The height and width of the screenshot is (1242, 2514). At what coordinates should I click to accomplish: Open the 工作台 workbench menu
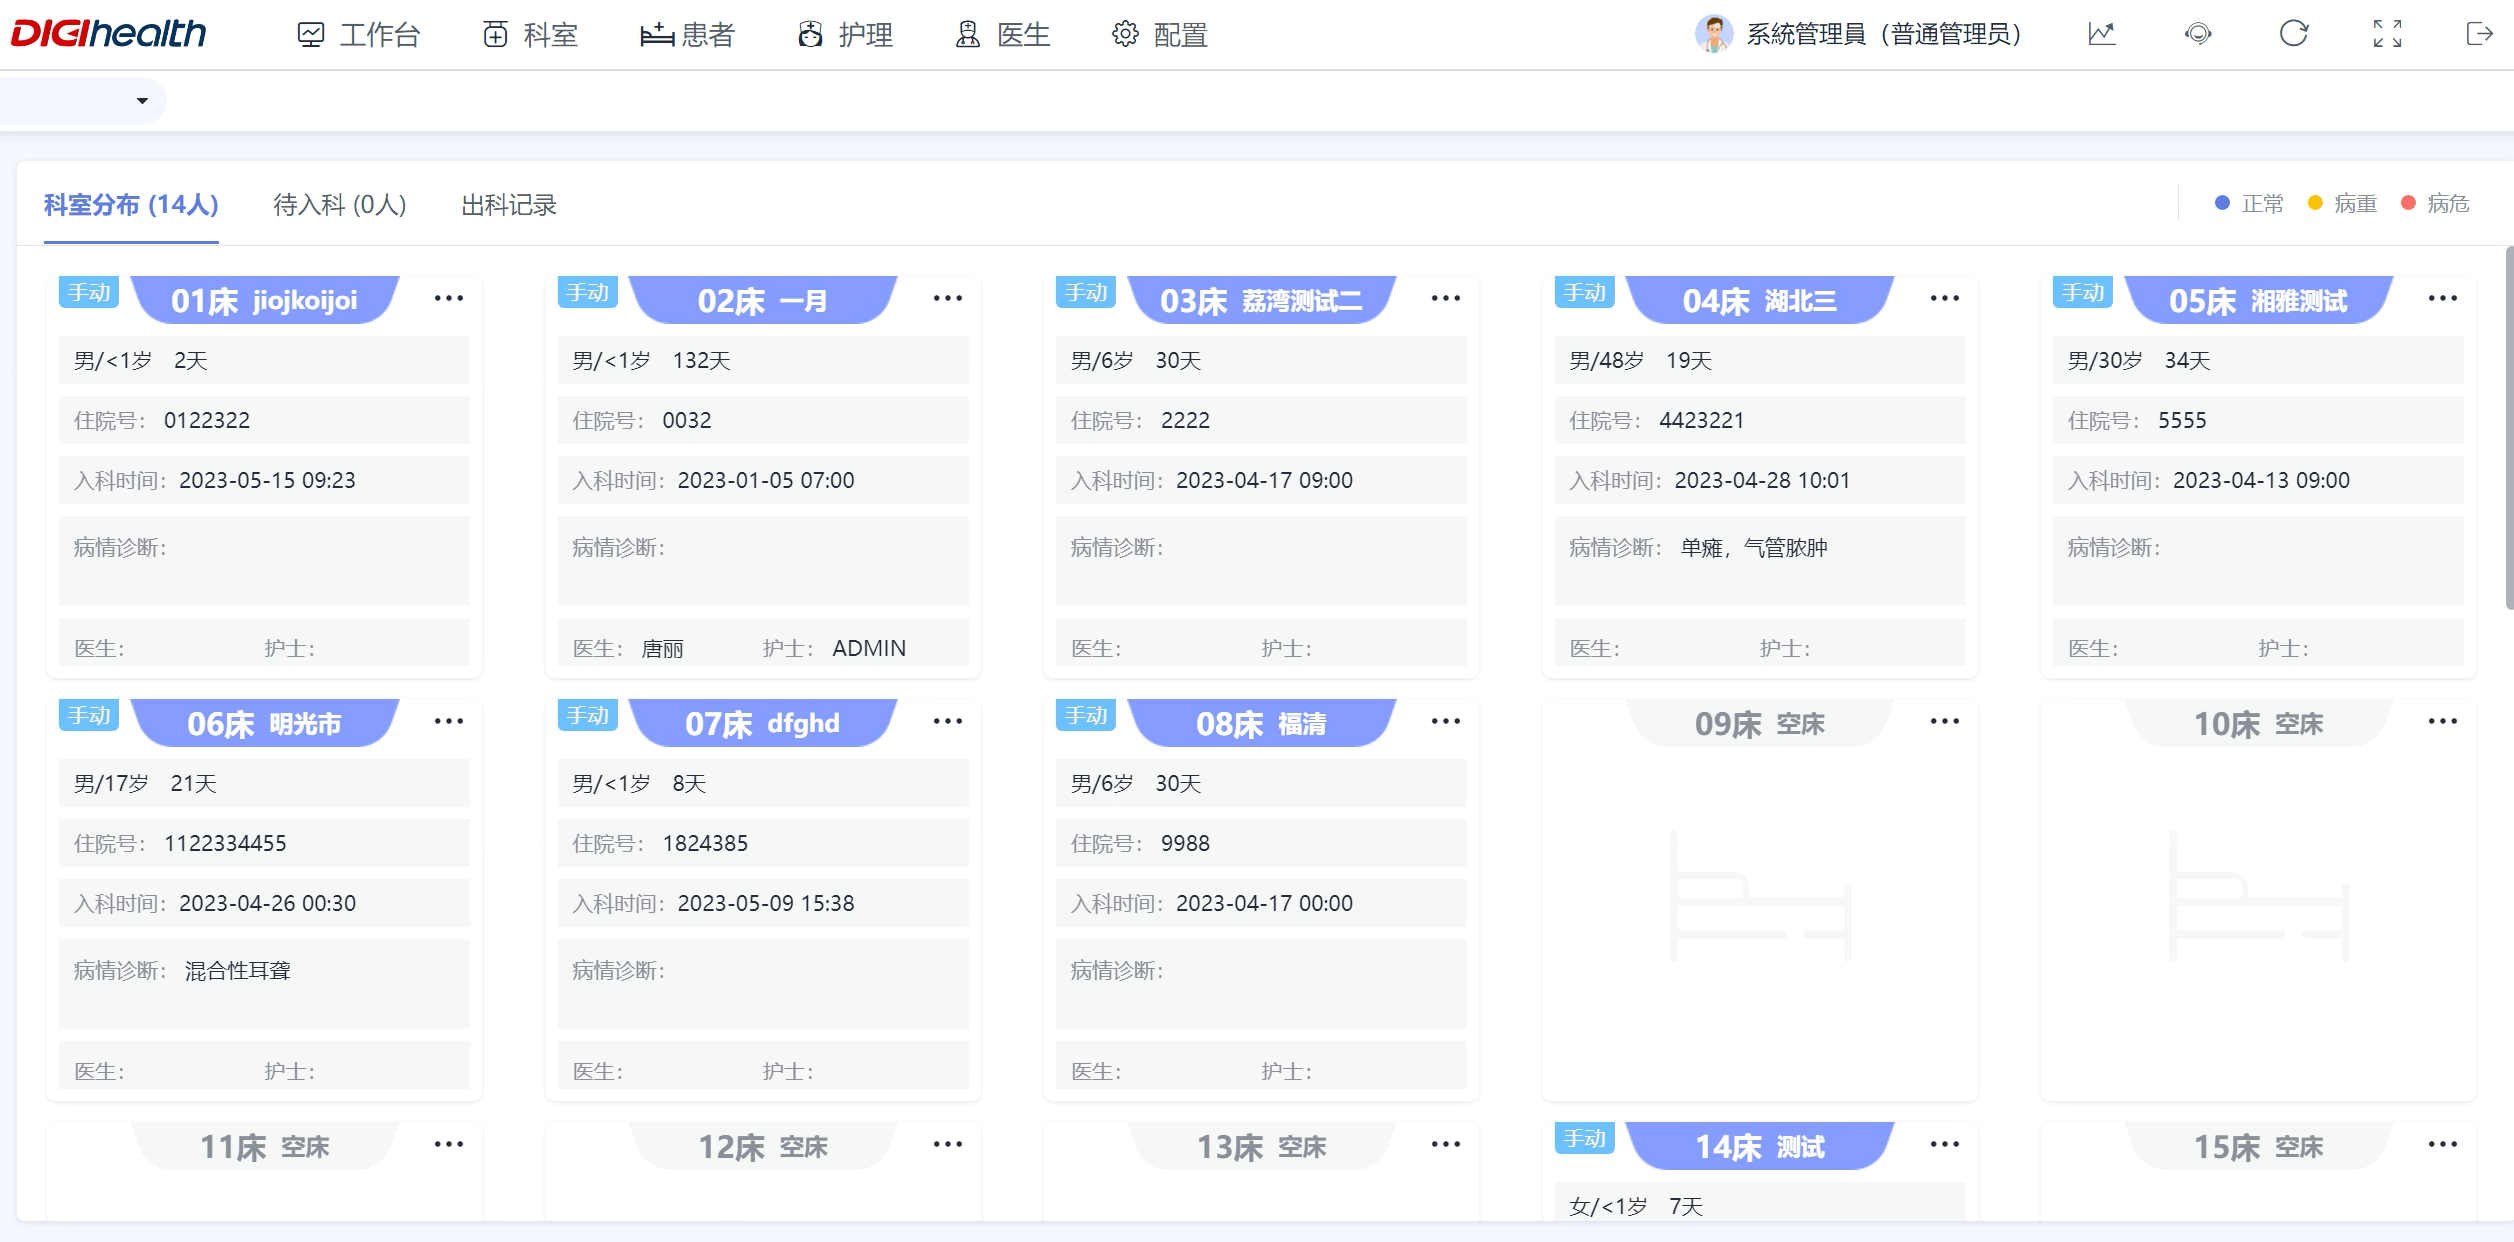pyautogui.click(x=359, y=35)
